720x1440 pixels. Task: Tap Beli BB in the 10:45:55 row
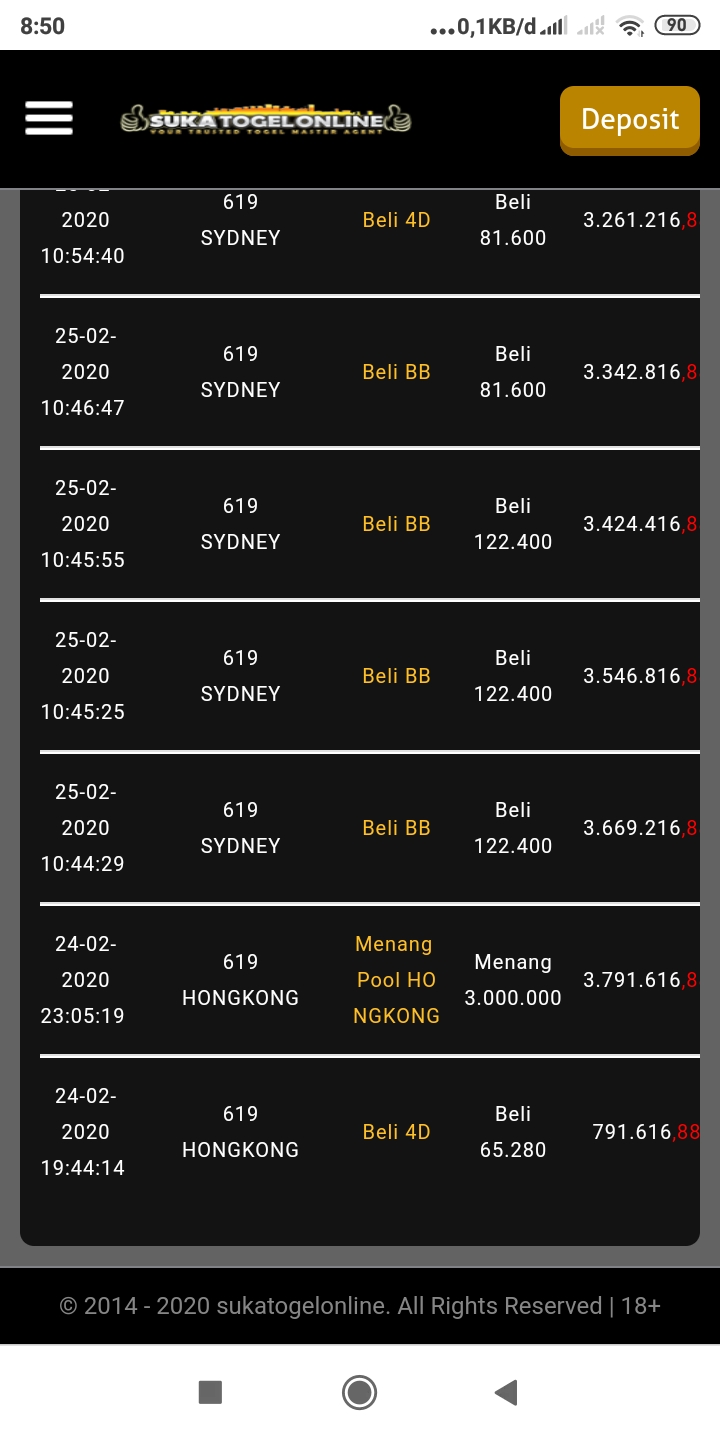coord(396,524)
